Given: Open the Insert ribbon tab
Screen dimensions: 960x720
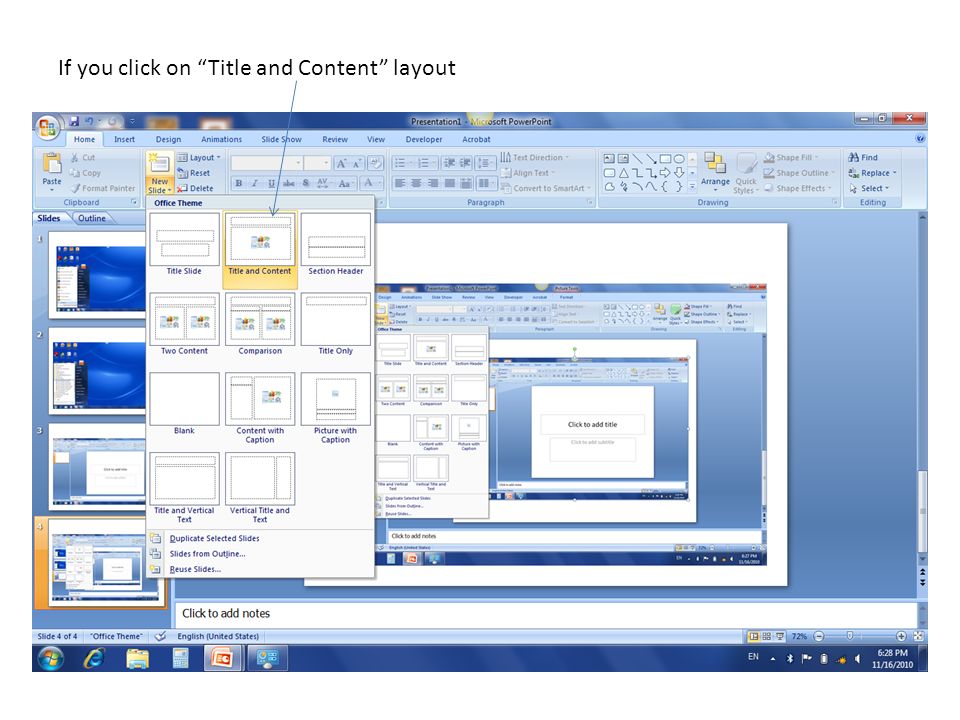Looking at the screenshot, I should pyautogui.click(x=124, y=140).
